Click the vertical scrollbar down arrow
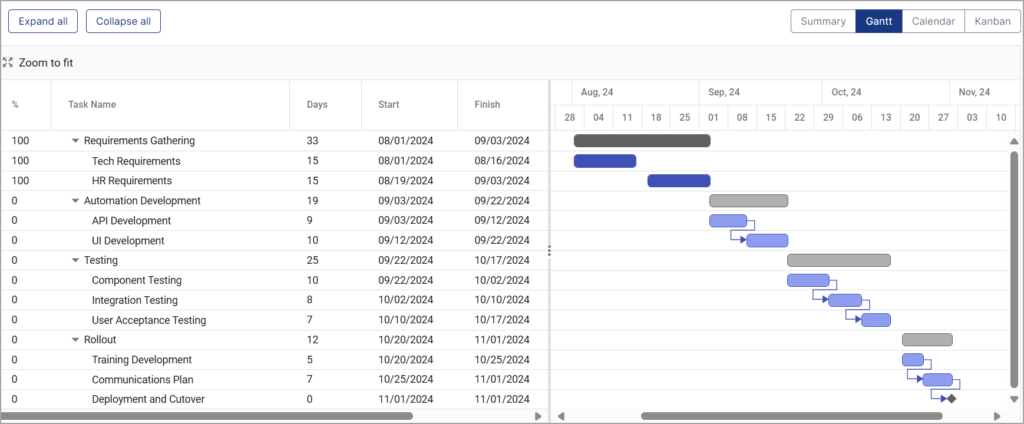1024x424 pixels. pyautogui.click(x=1014, y=399)
